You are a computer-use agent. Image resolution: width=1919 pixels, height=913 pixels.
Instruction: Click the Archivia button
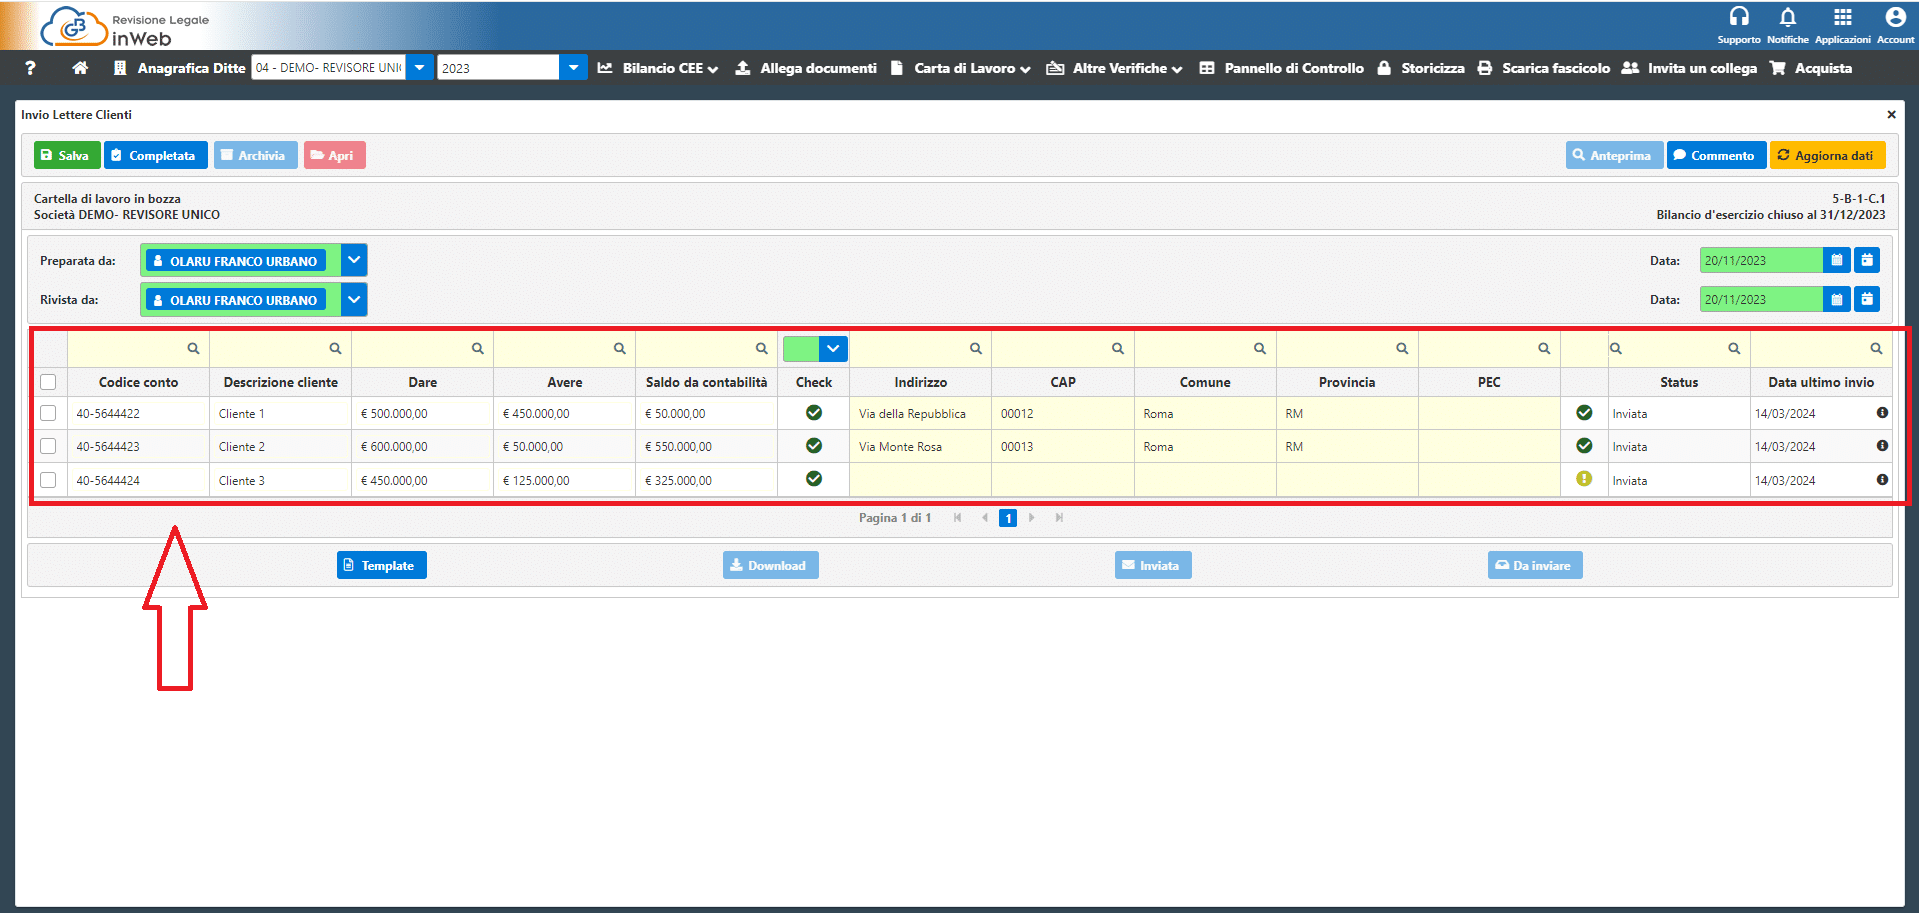click(255, 155)
